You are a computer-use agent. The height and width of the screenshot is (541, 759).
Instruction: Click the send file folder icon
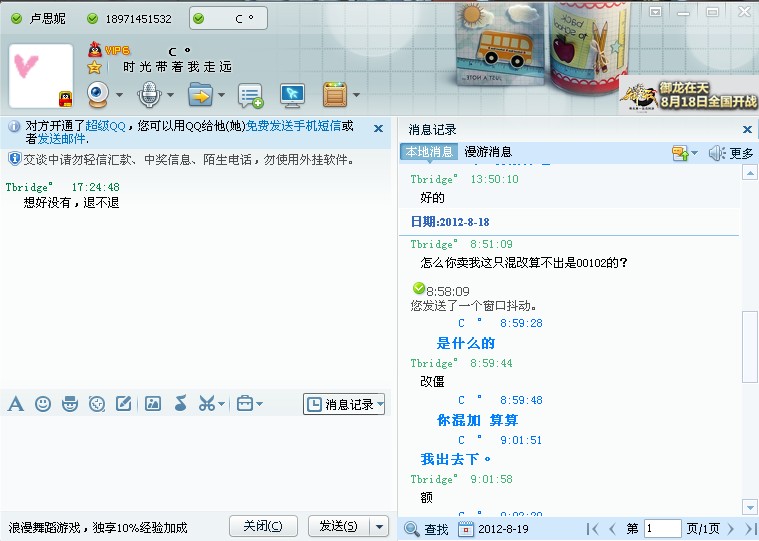pos(201,95)
